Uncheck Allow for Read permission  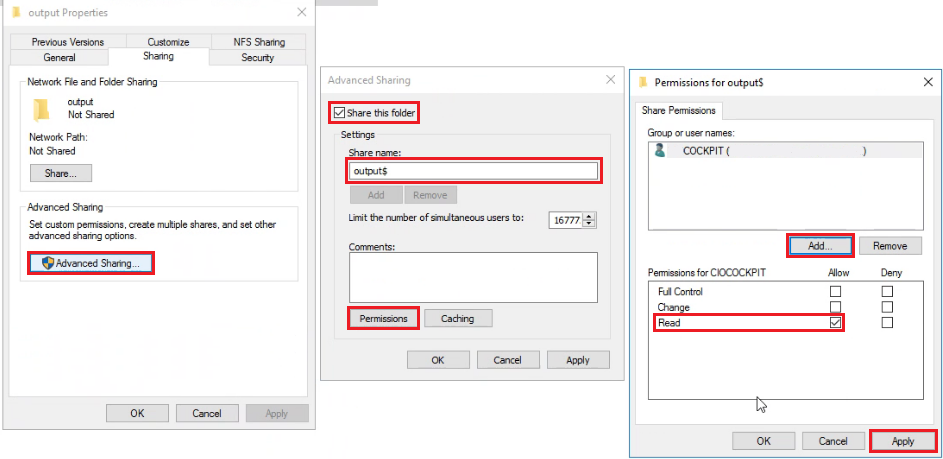tap(835, 323)
